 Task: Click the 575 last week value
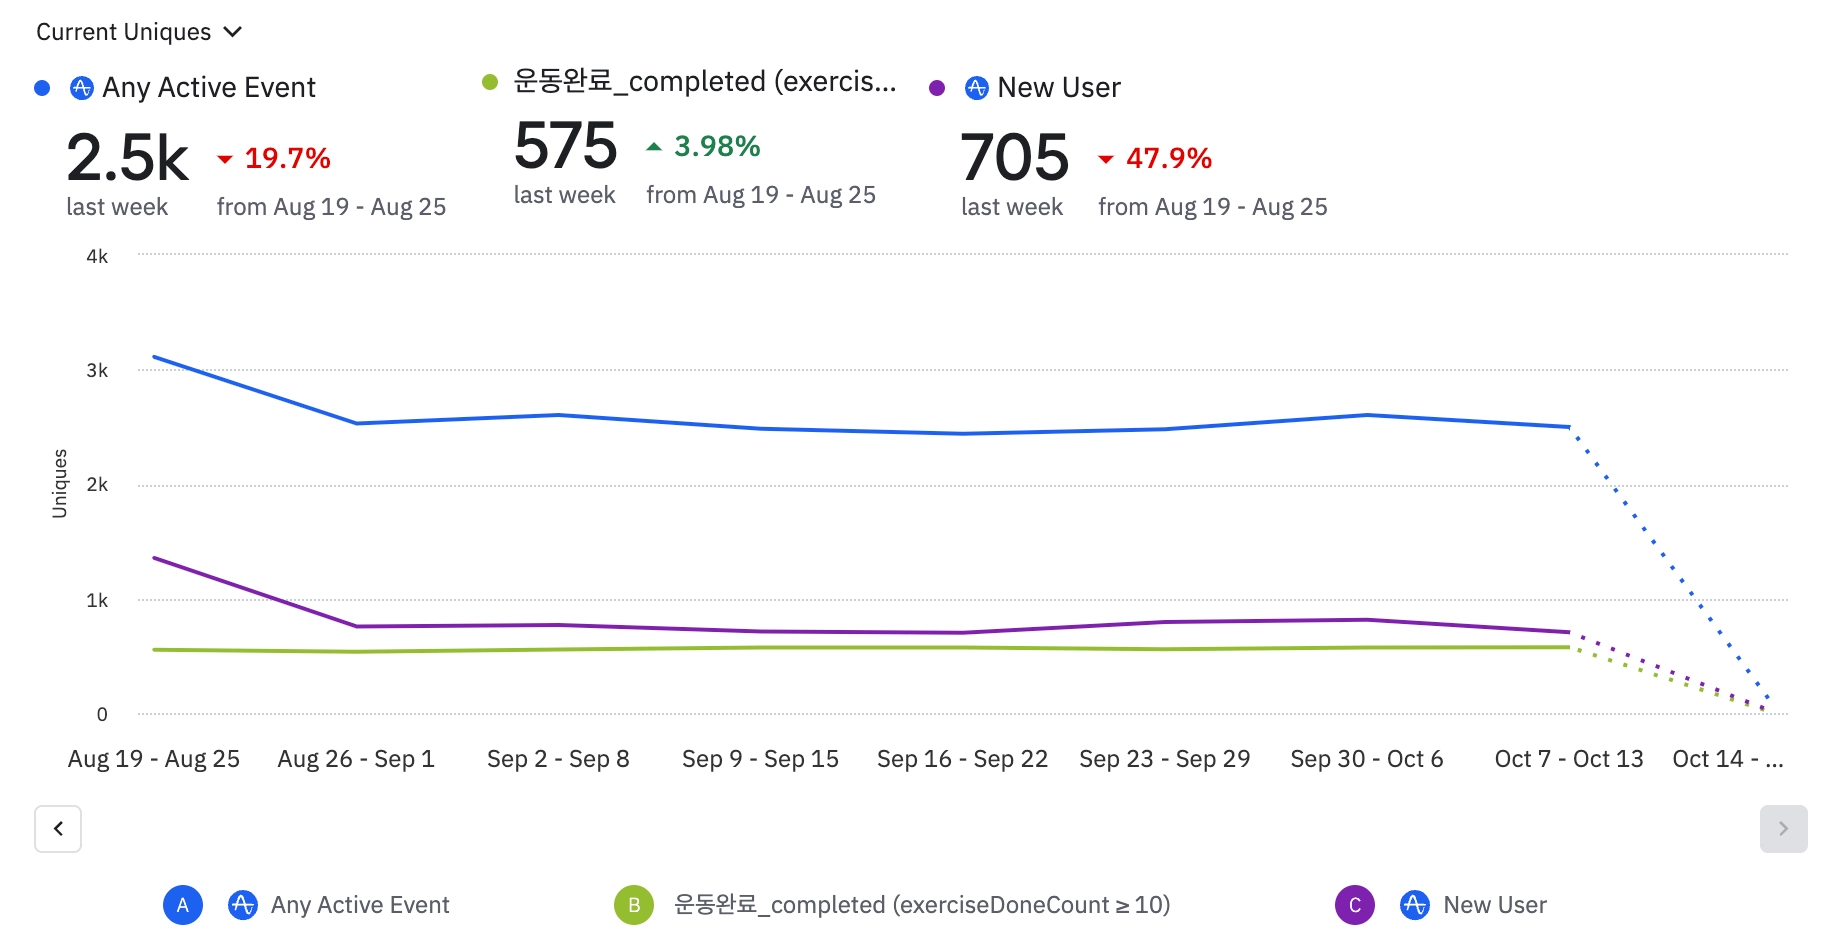(x=565, y=146)
